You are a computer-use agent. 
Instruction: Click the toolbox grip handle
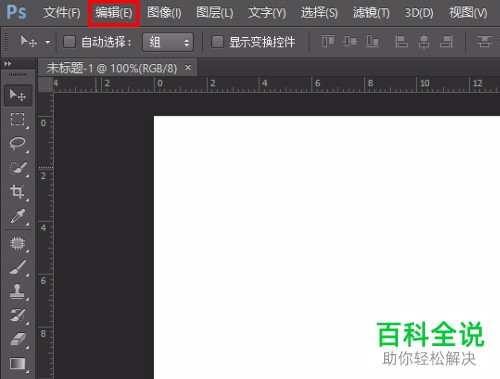(18, 75)
